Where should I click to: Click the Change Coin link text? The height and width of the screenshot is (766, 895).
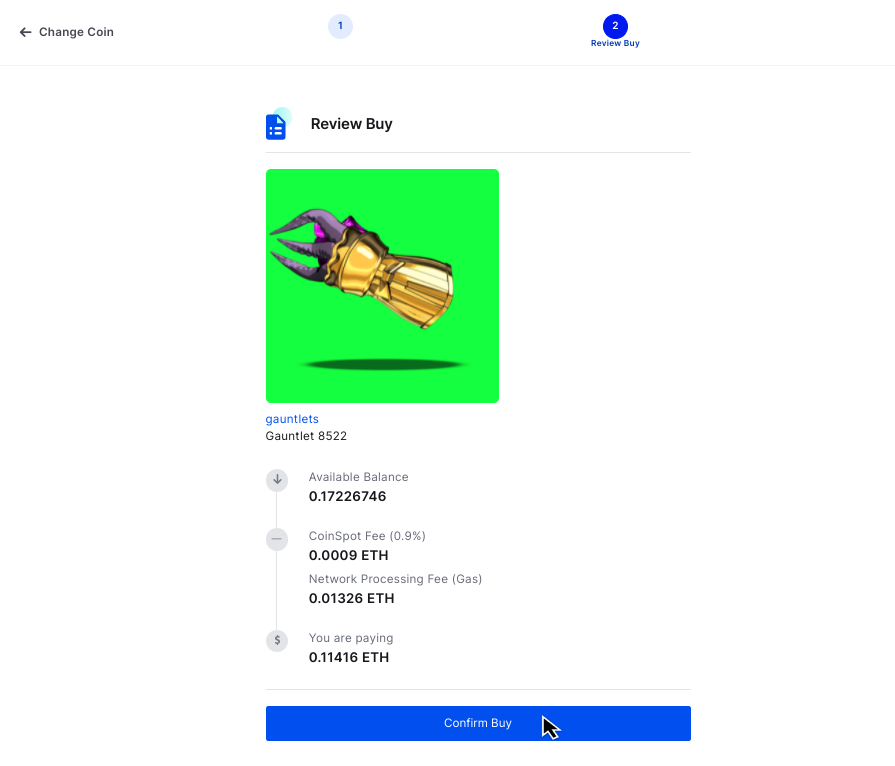pos(76,32)
